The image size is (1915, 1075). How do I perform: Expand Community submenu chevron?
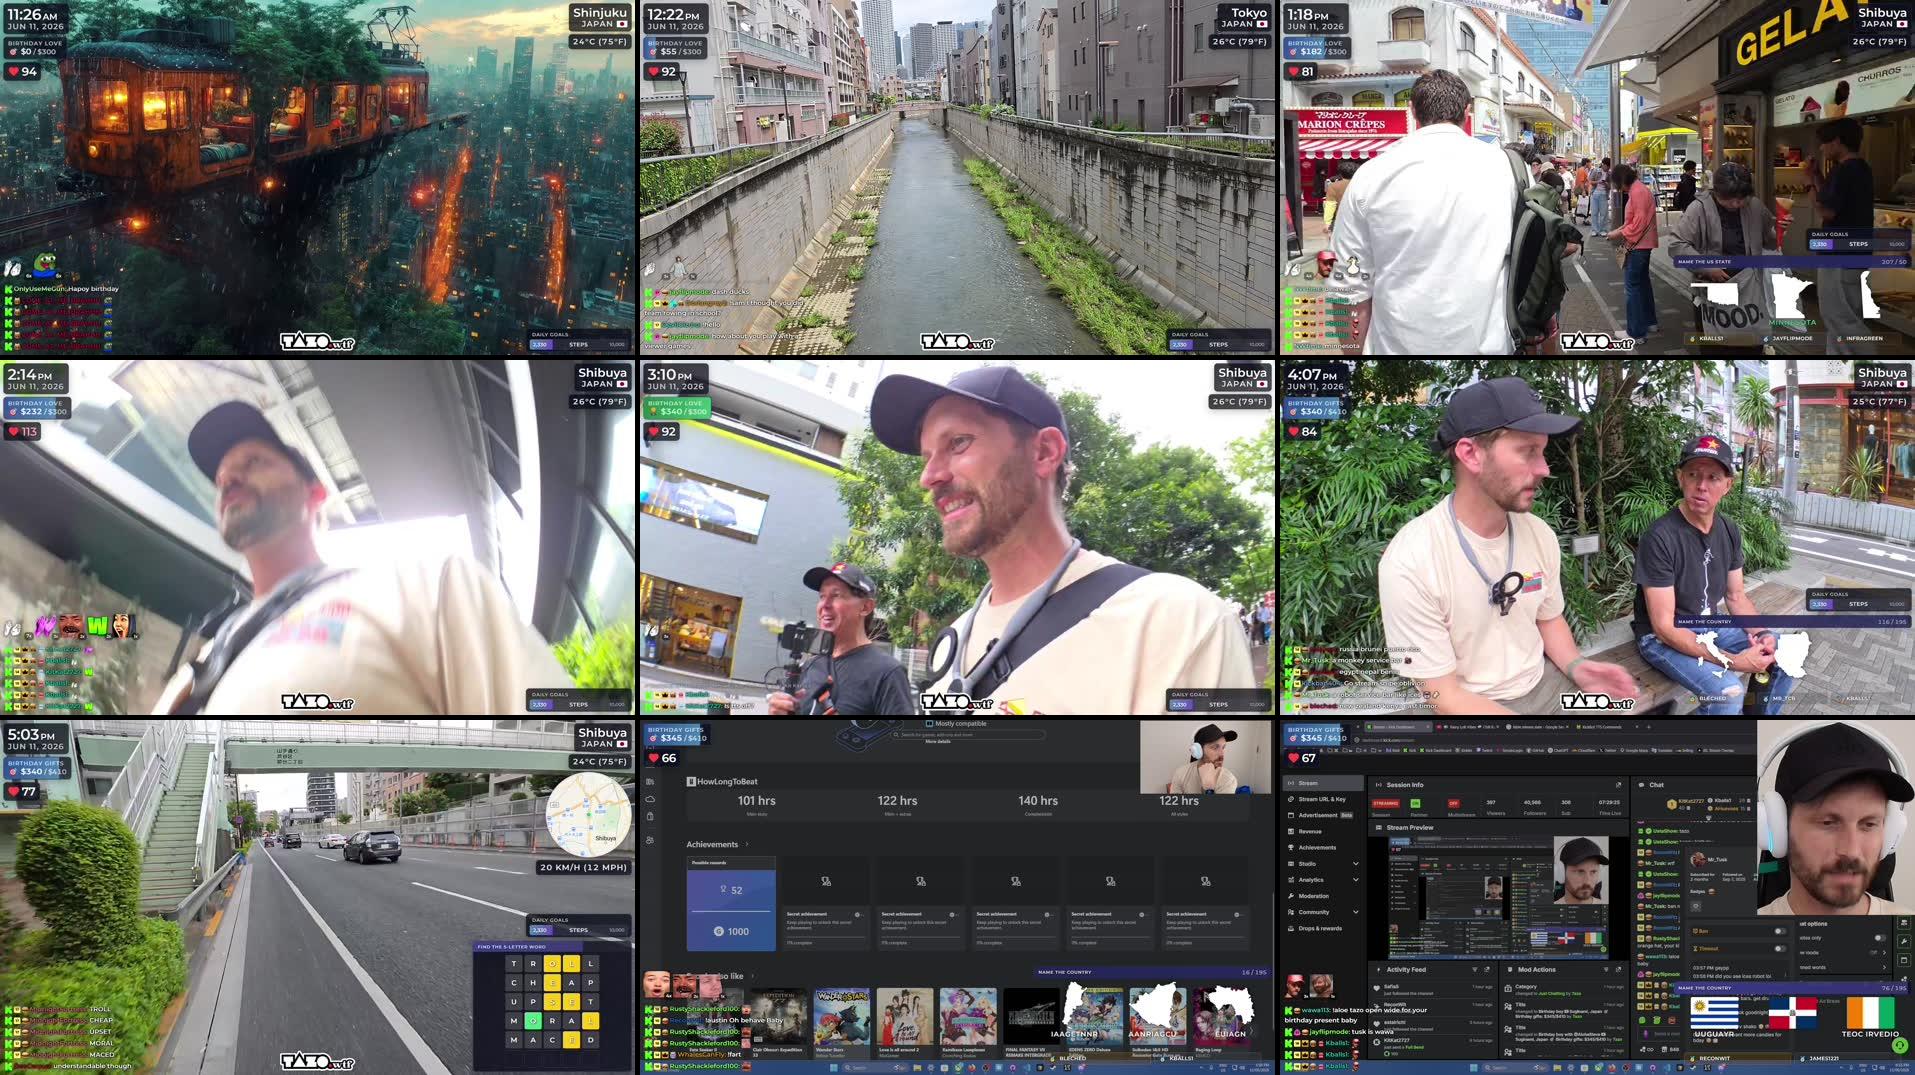coord(1356,912)
